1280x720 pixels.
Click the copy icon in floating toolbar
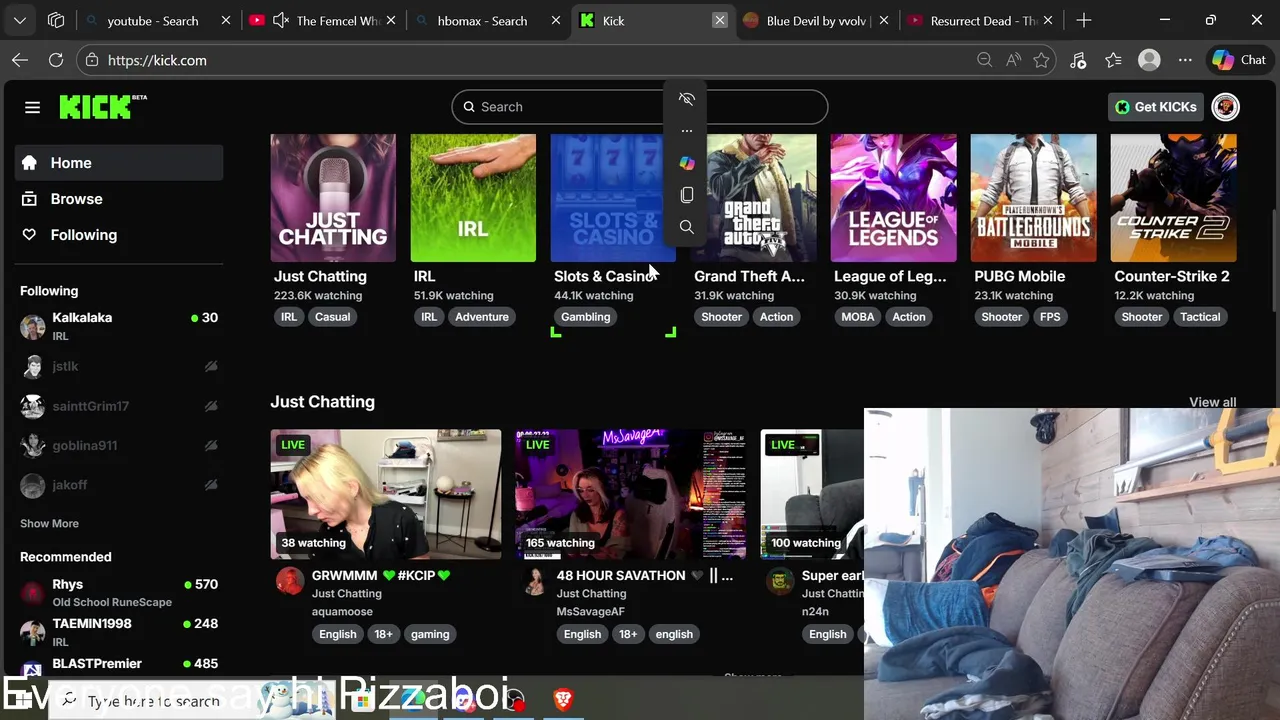pyautogui.click(x=687, y=195)
